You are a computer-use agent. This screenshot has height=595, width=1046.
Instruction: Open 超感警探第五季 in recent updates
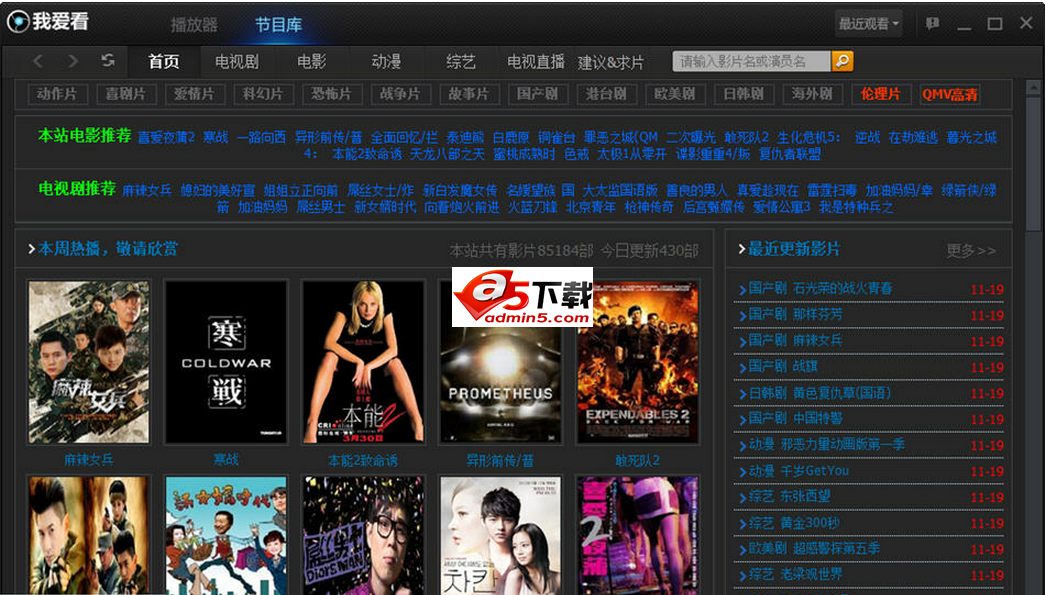836,549
